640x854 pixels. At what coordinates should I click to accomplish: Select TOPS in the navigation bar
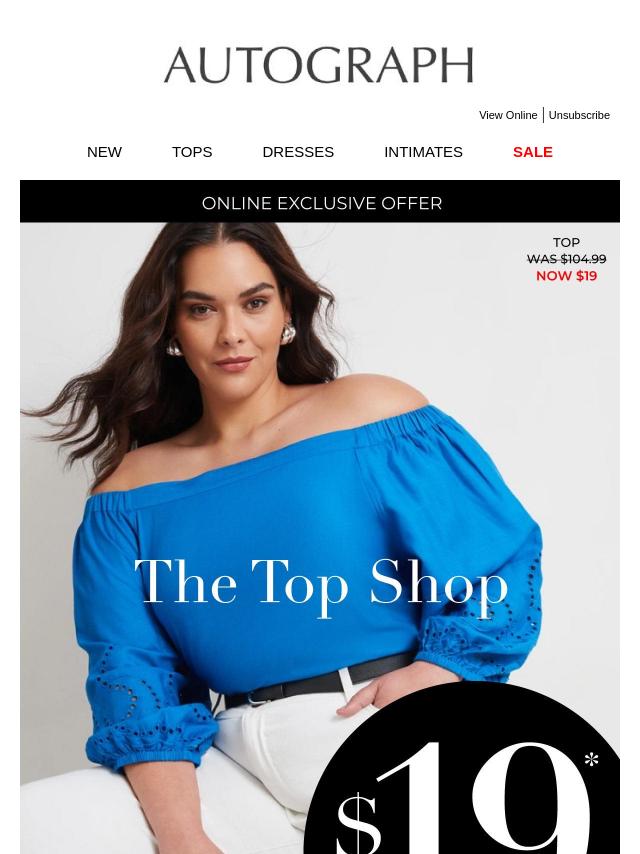tap(192, 152)
